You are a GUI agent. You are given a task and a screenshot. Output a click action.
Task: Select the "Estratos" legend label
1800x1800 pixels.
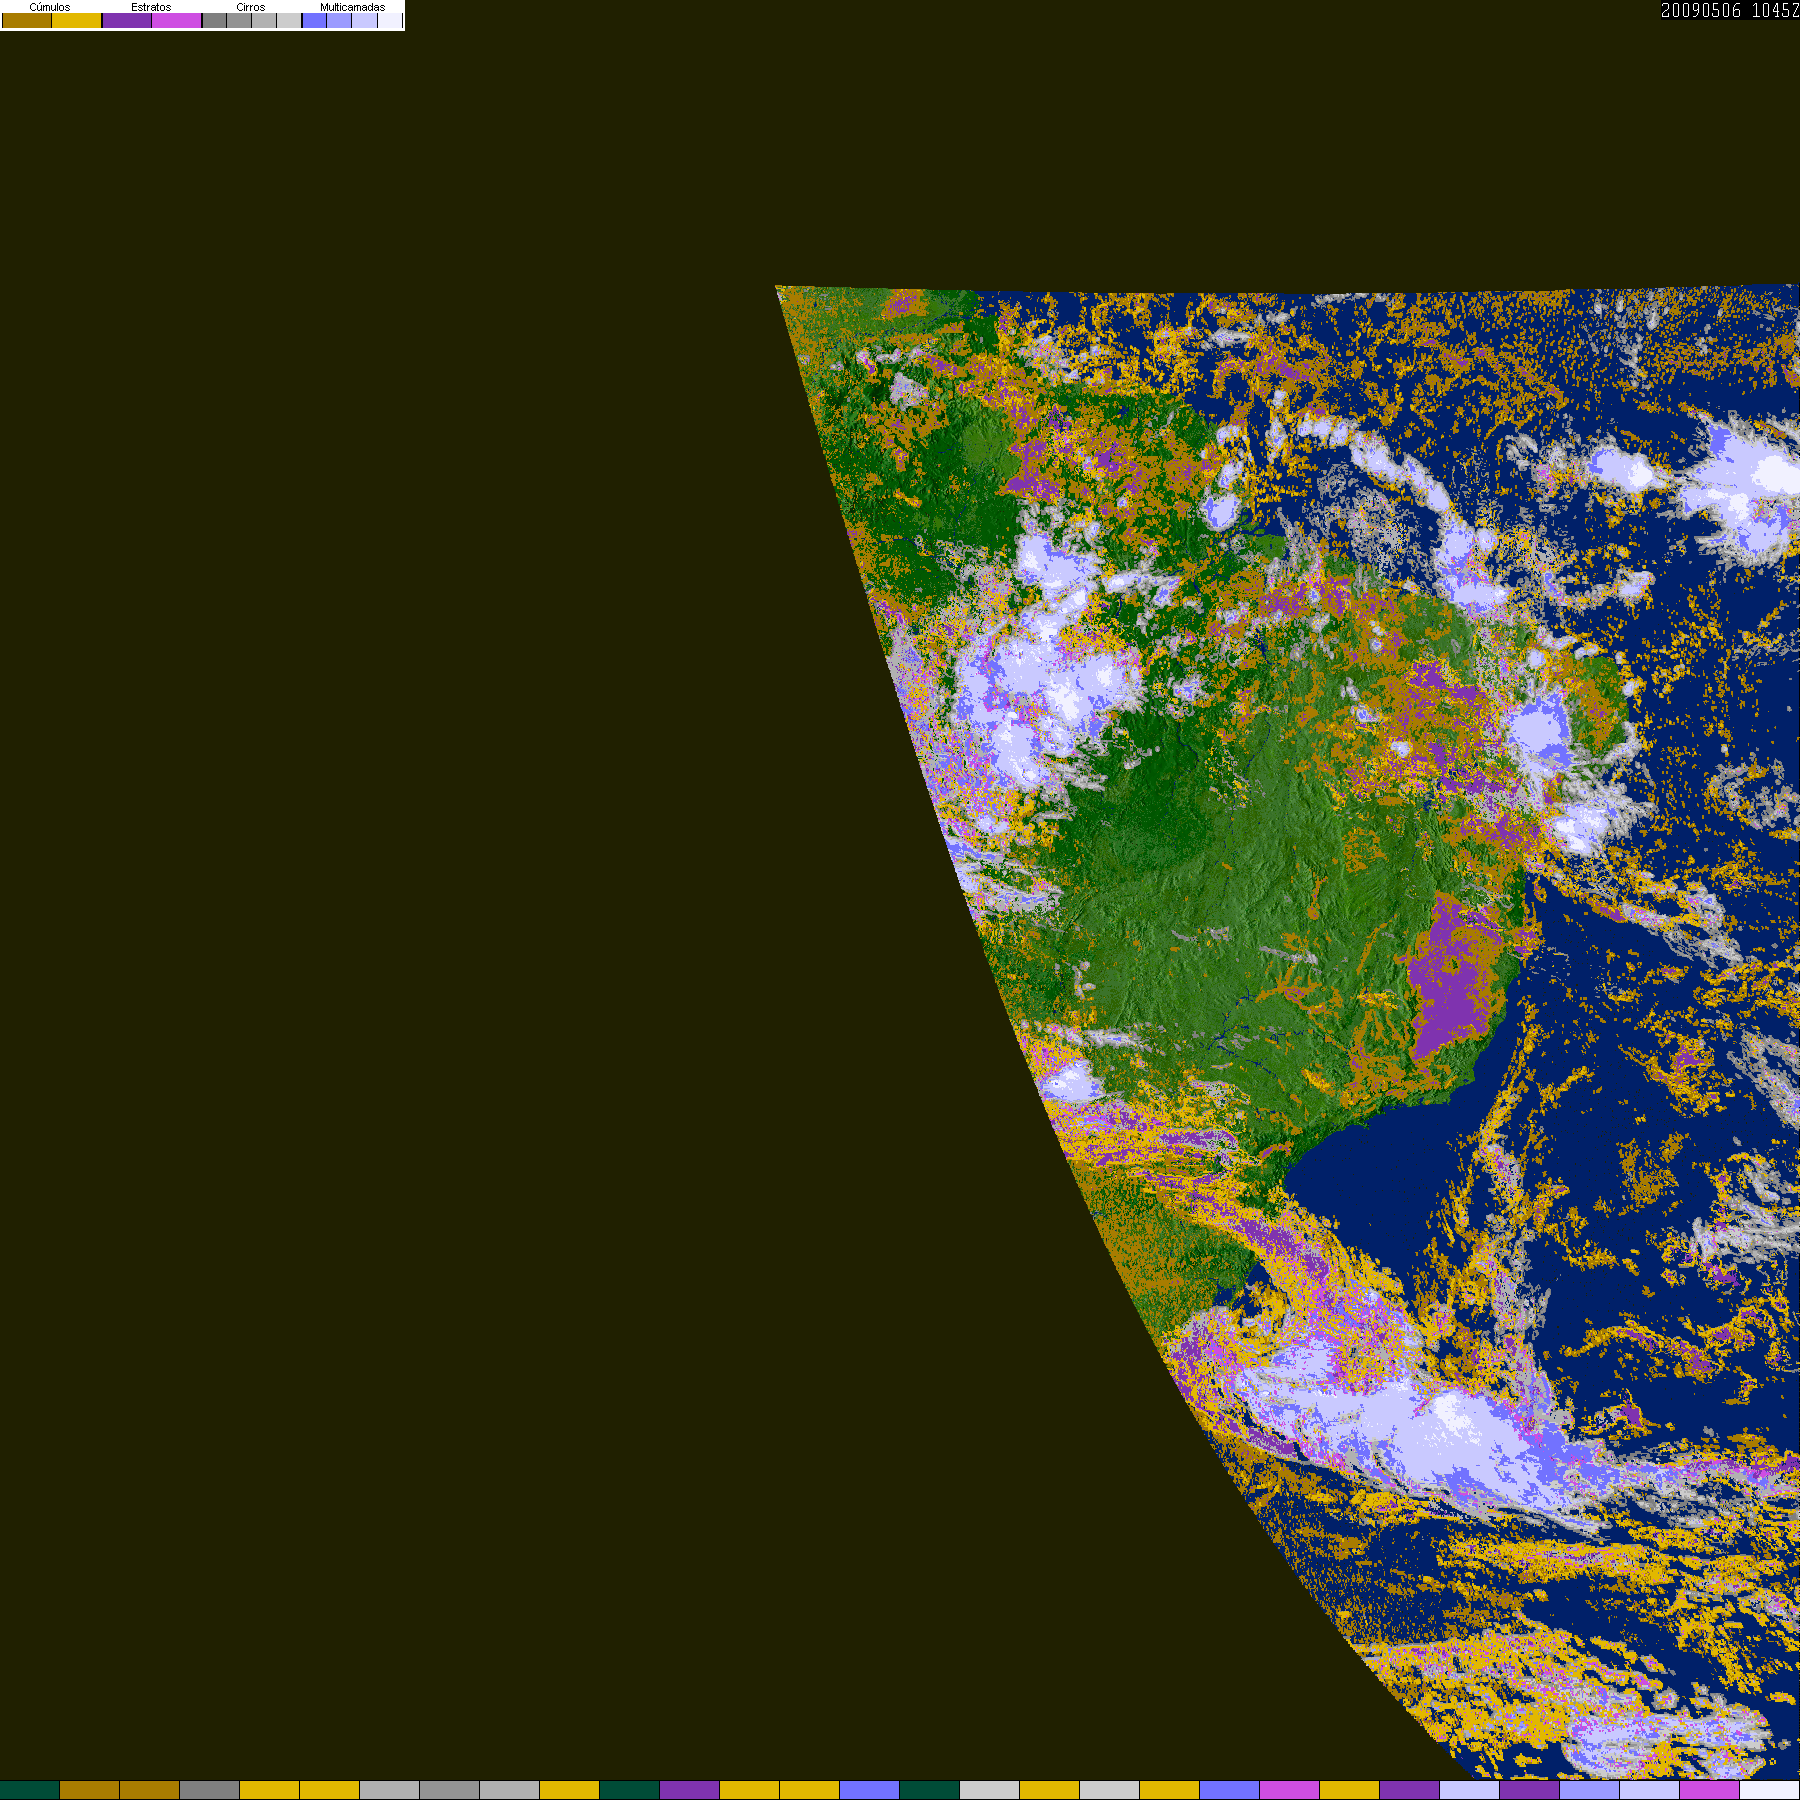tap(151, 7)
